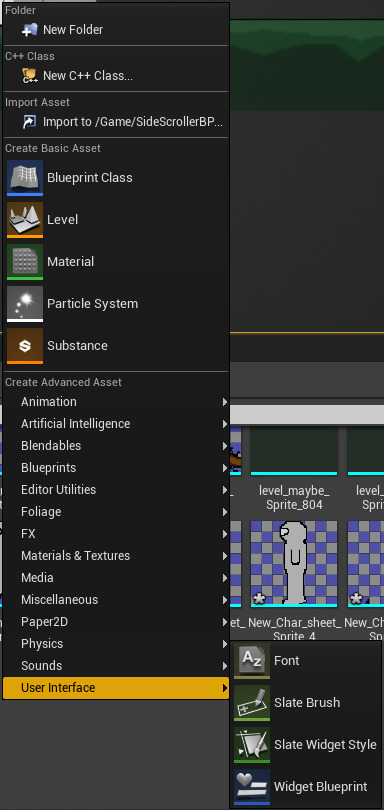Expand arrow next to Sounds
The image size is (384, 810).
[225, 666]
